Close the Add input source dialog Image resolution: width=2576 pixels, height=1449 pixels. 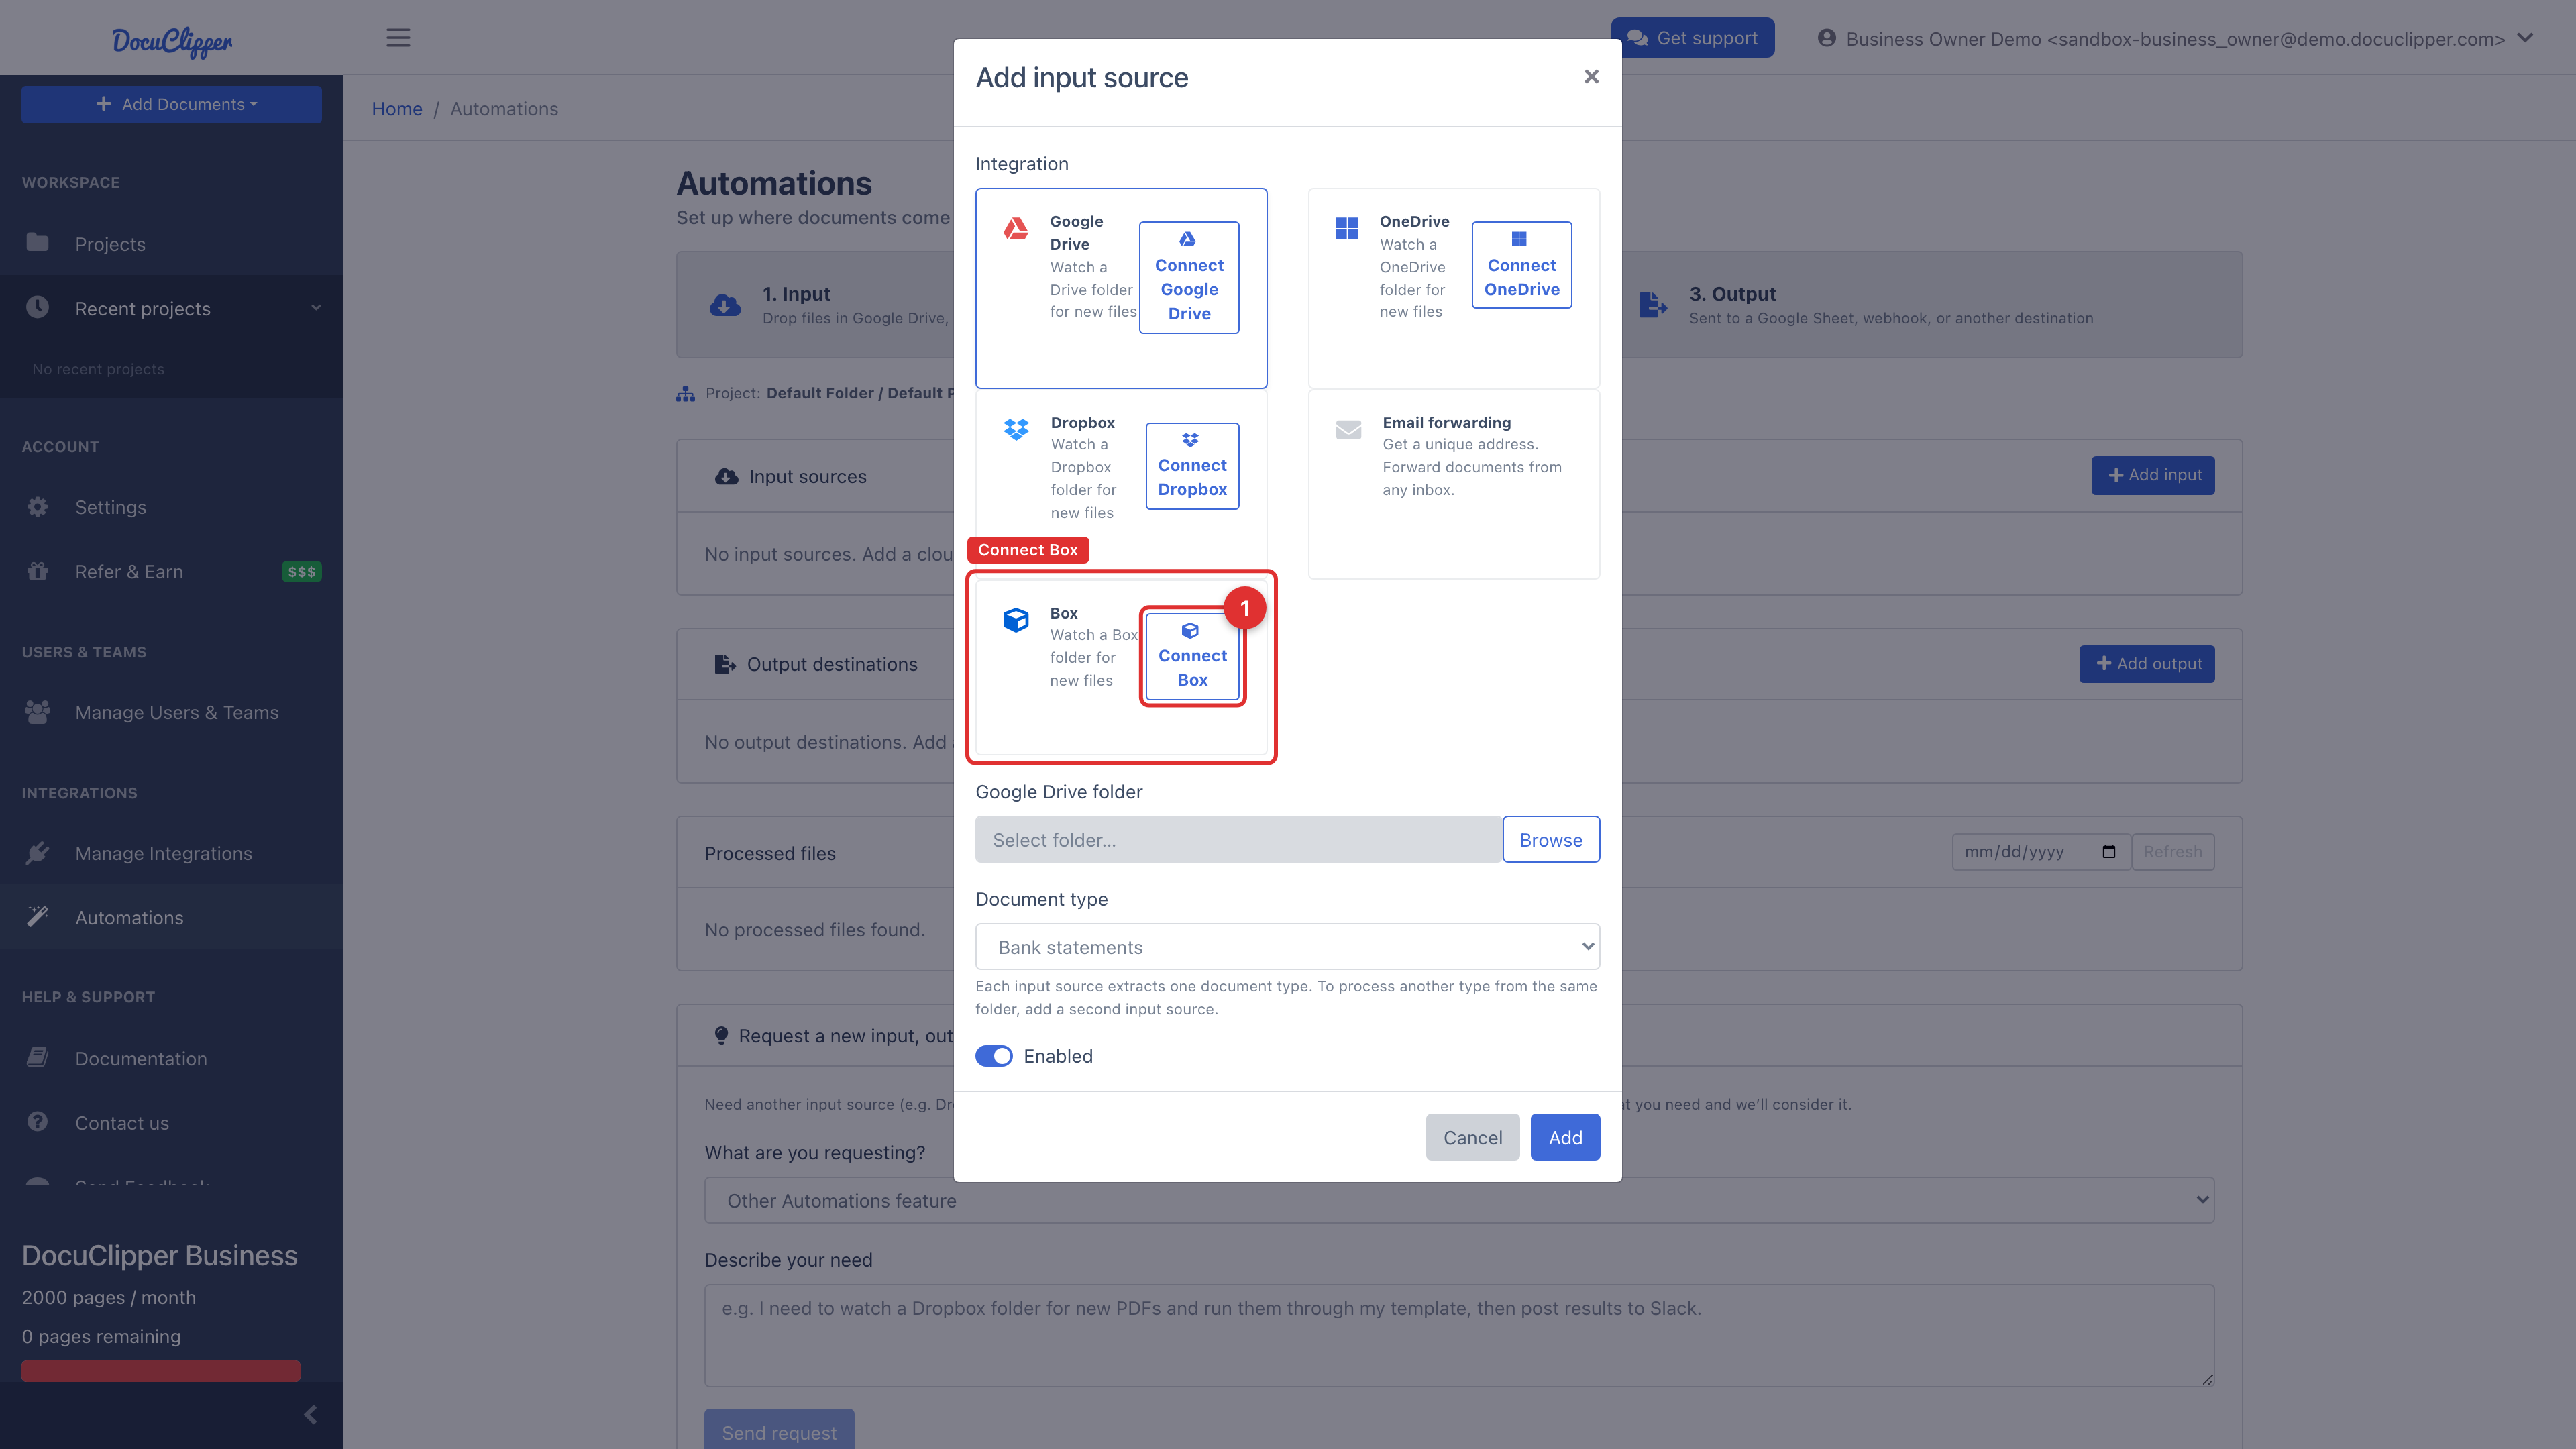1591,77
